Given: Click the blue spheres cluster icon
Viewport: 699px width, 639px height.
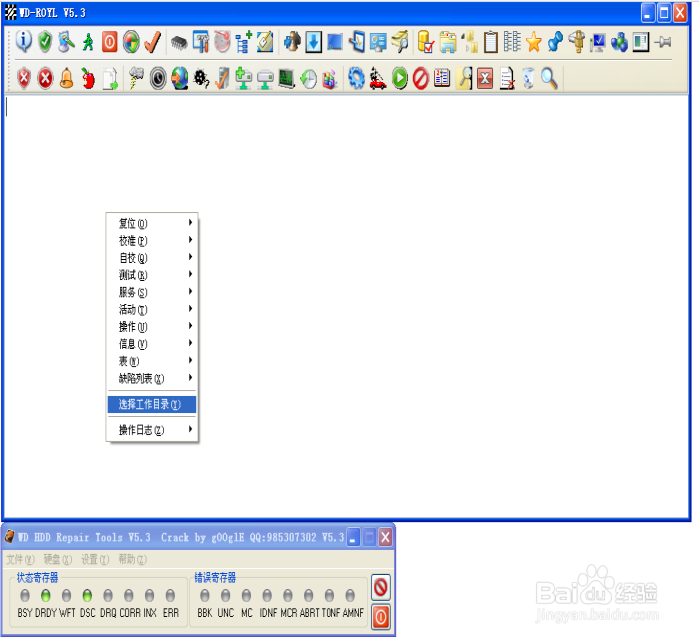Looking at the screenshot, I should [x=620, y=42].
